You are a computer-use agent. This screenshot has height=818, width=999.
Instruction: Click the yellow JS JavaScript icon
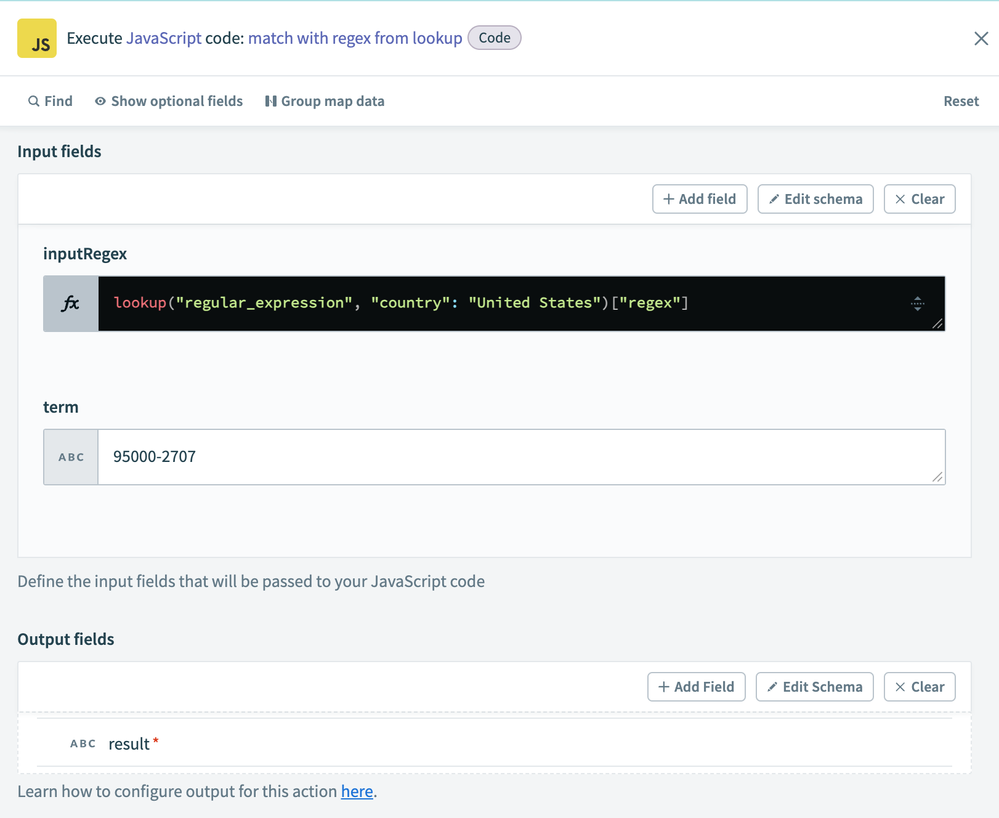pyautogui.click(x=37, y=39)
